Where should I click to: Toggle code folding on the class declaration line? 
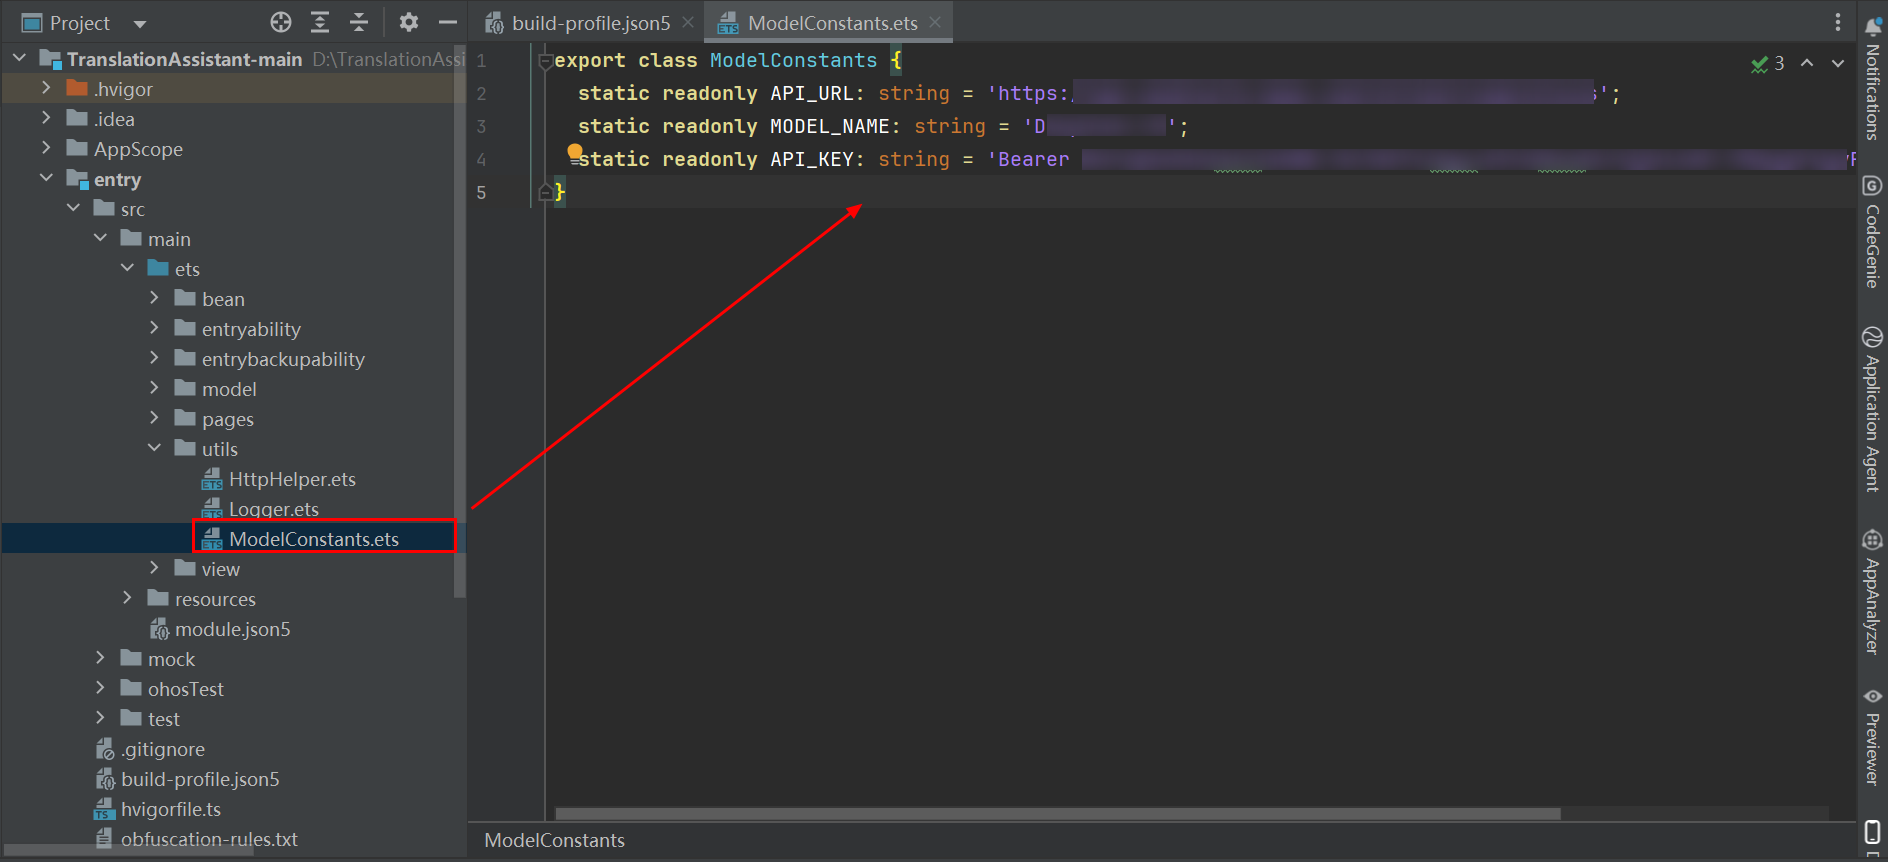tap(545, 61)
